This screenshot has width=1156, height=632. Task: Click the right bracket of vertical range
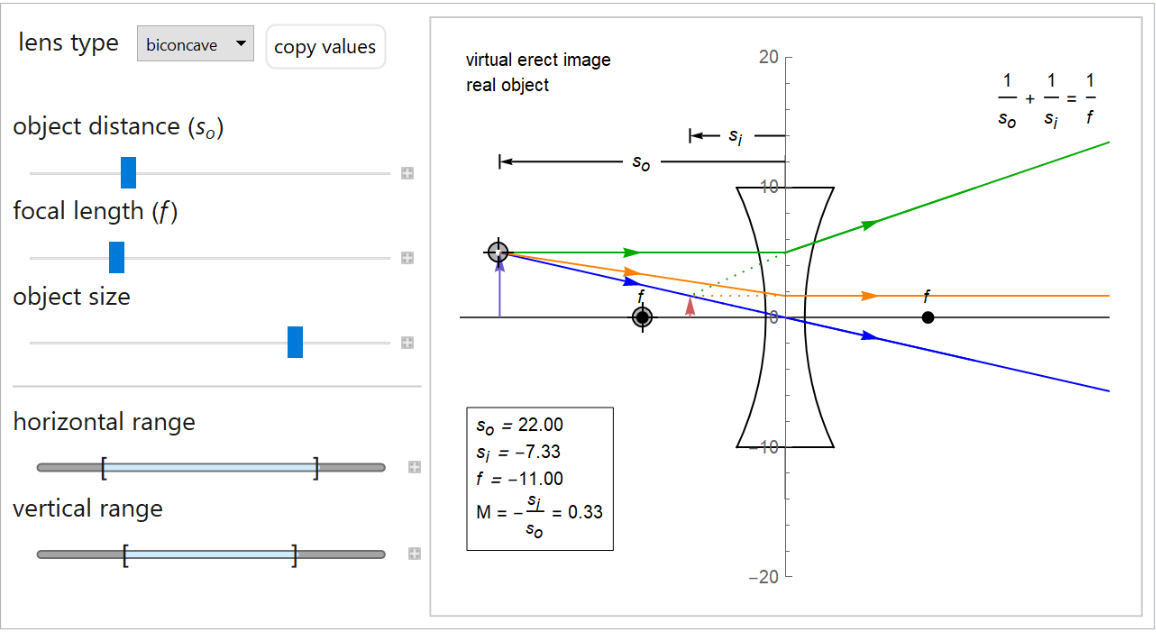(x=295, y=554)
